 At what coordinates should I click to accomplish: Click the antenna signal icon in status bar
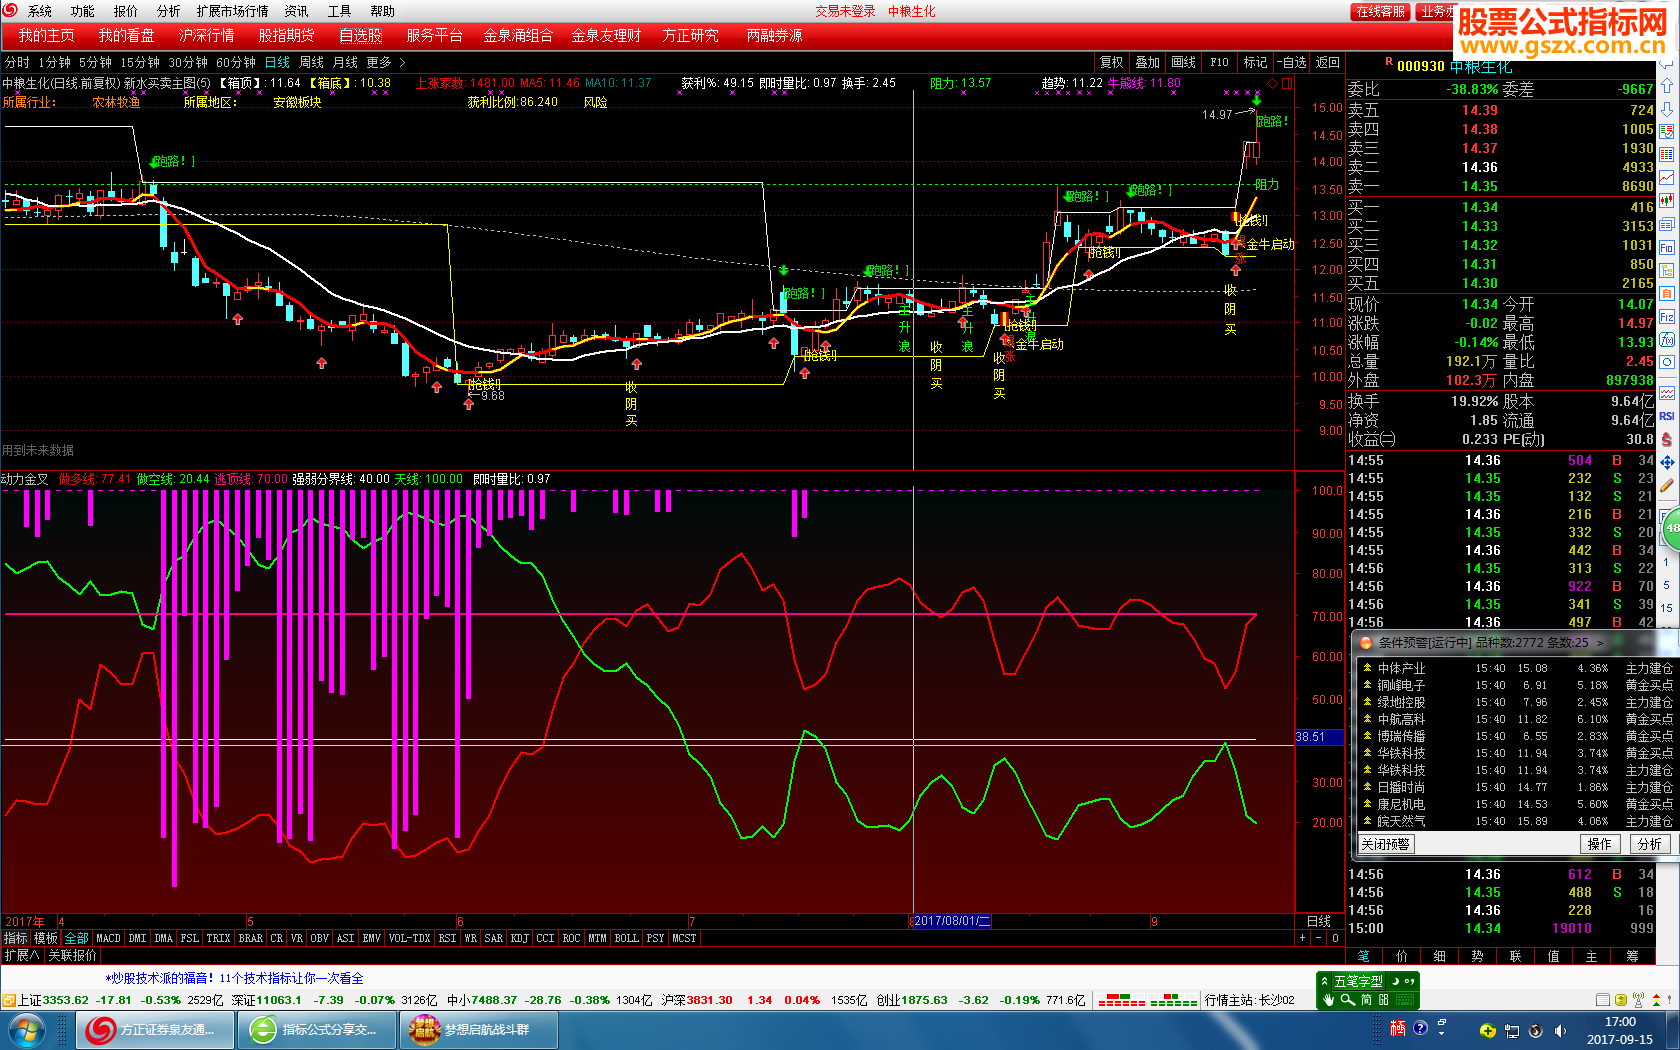pyautogui.click(x=1637, y=1000)
